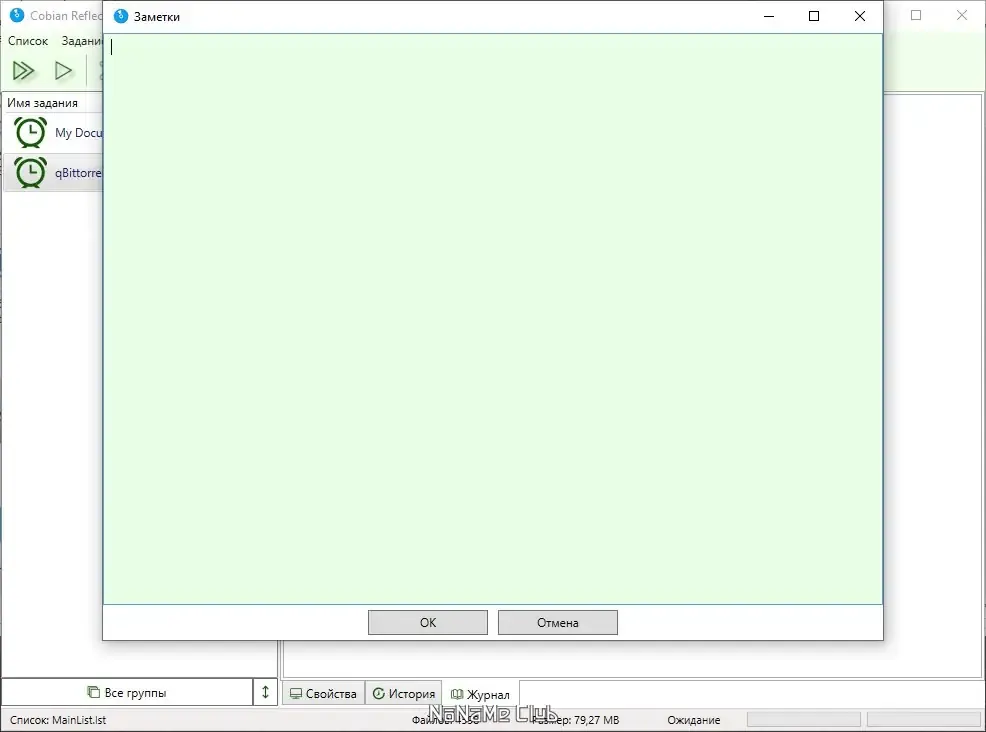This screenshot has height=732, width=986.
Task: Select the My Documents task clock icon
Action: click(x=30, y=132)
